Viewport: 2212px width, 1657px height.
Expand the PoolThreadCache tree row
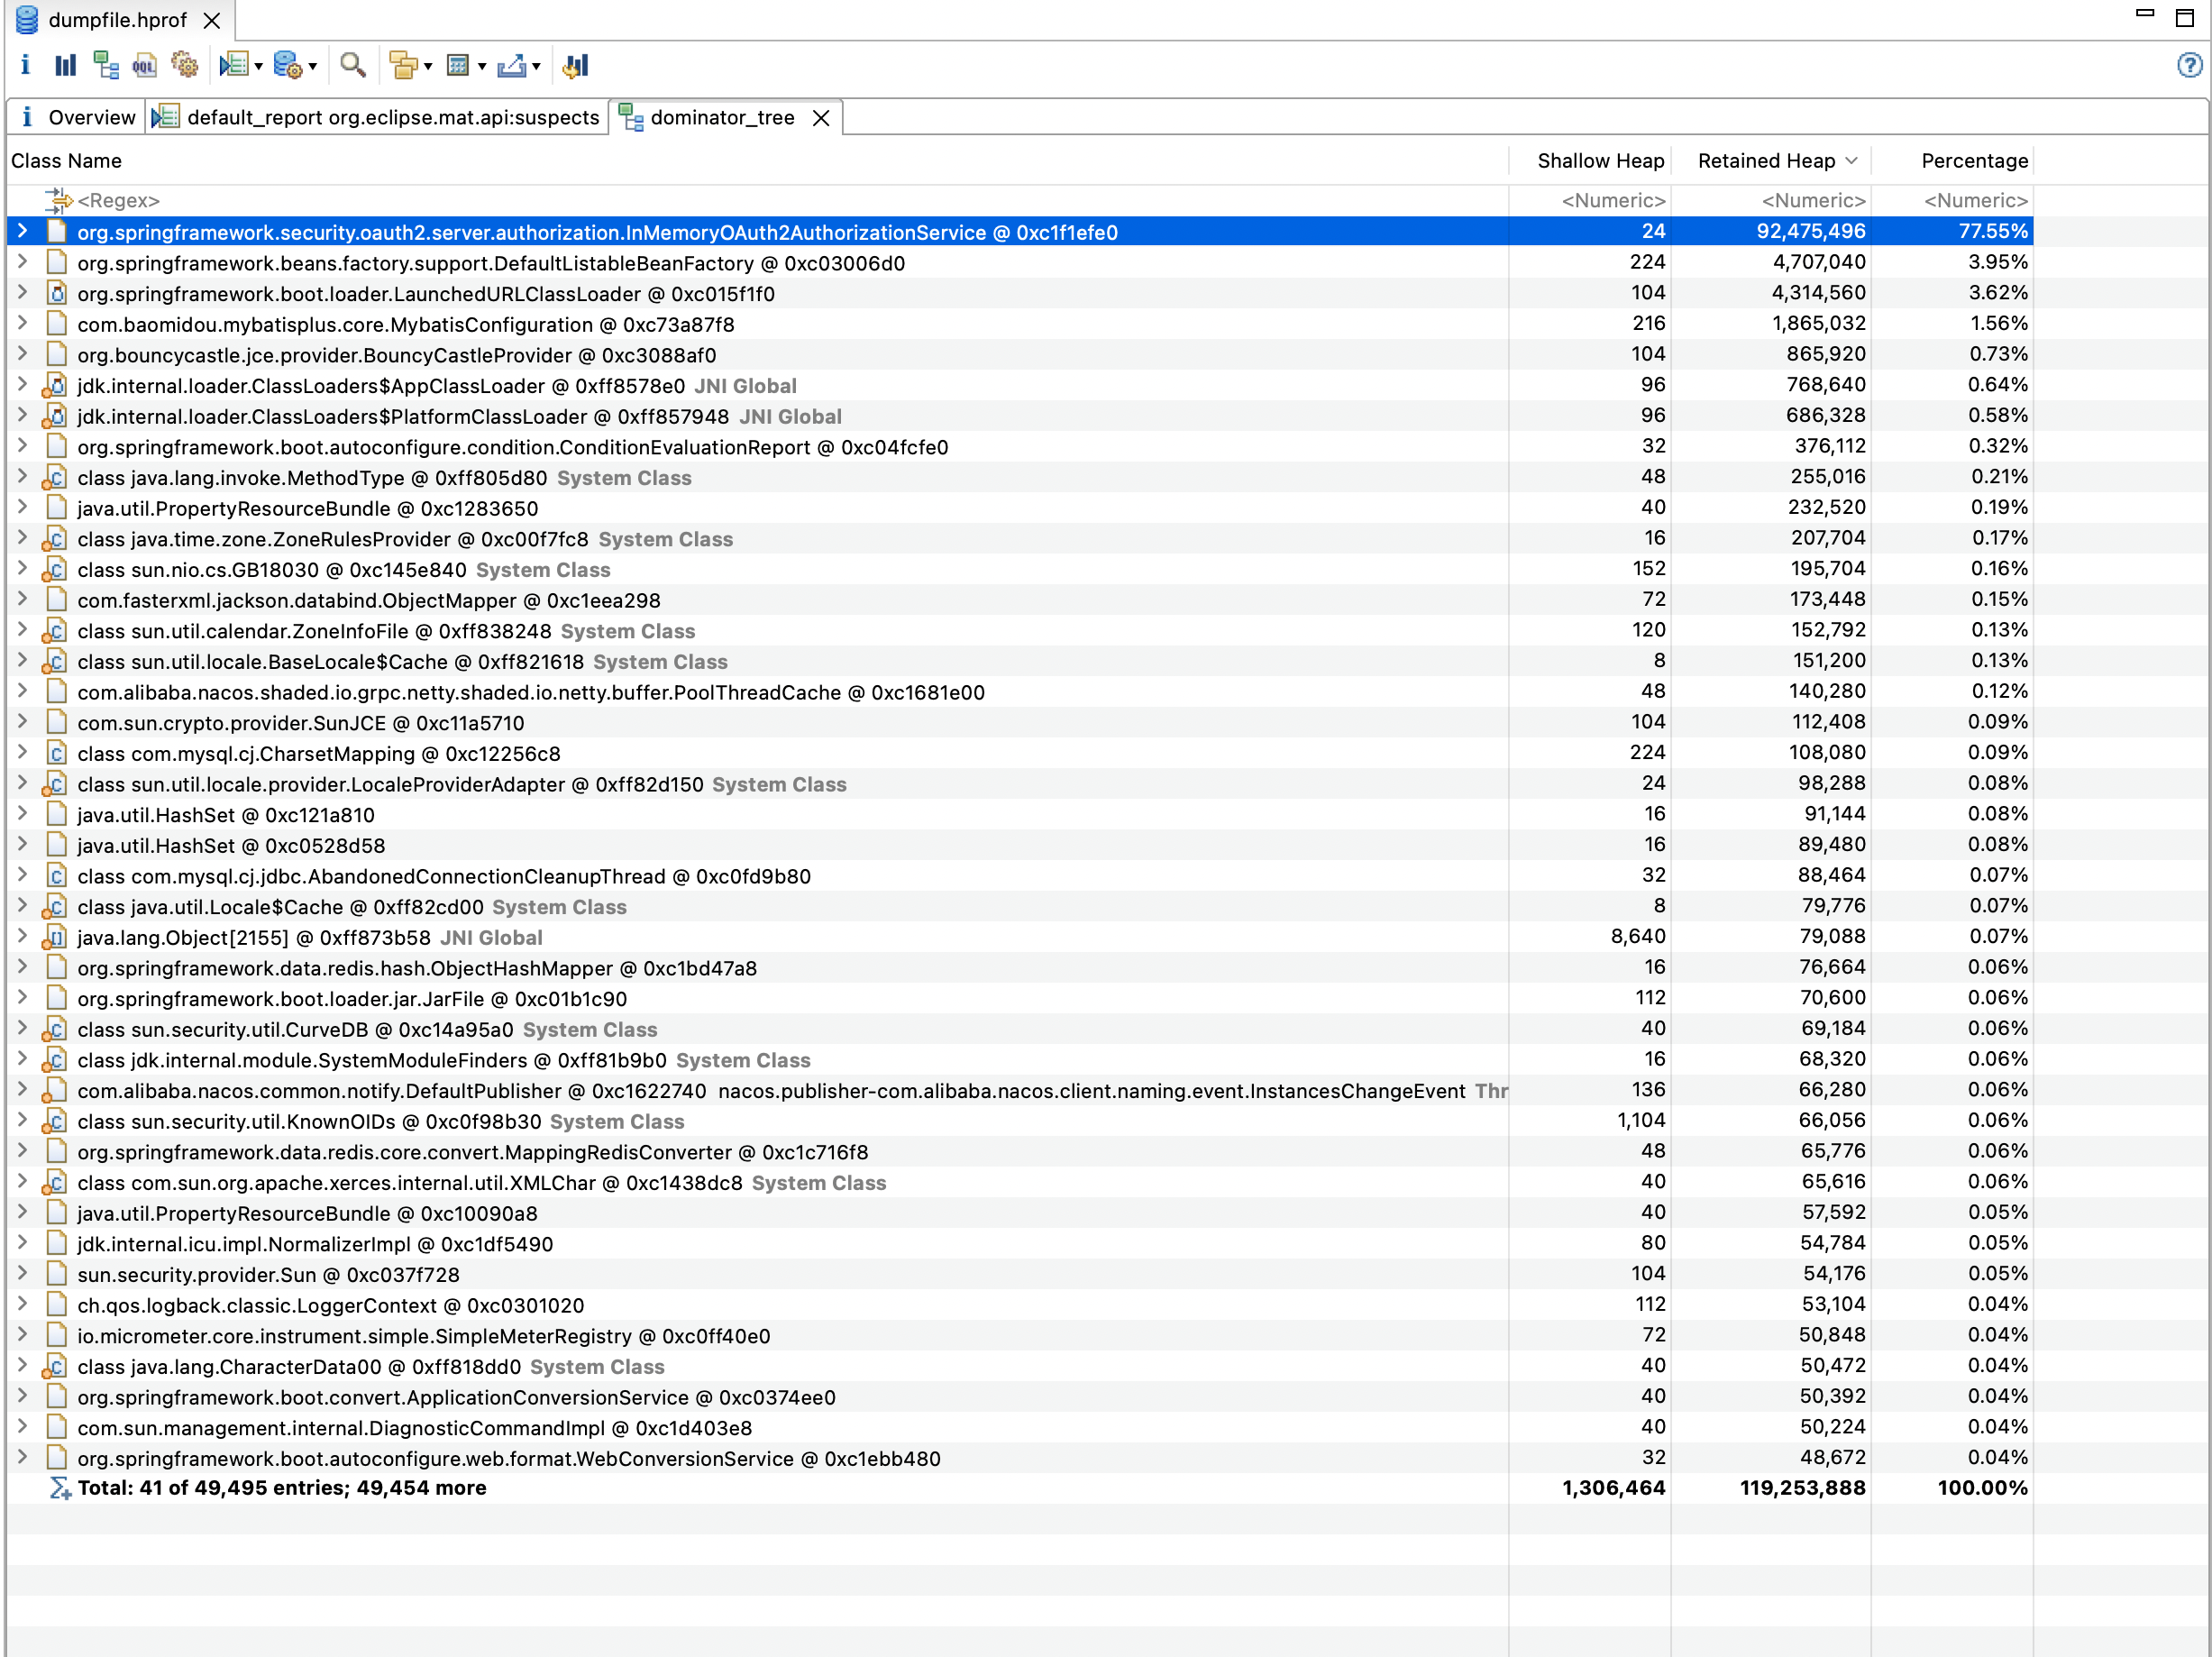point(22,692)
